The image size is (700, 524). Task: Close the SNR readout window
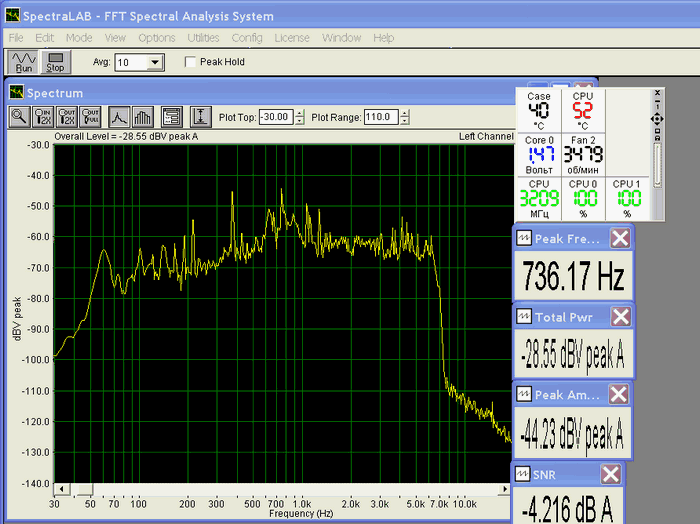point(611,474)
